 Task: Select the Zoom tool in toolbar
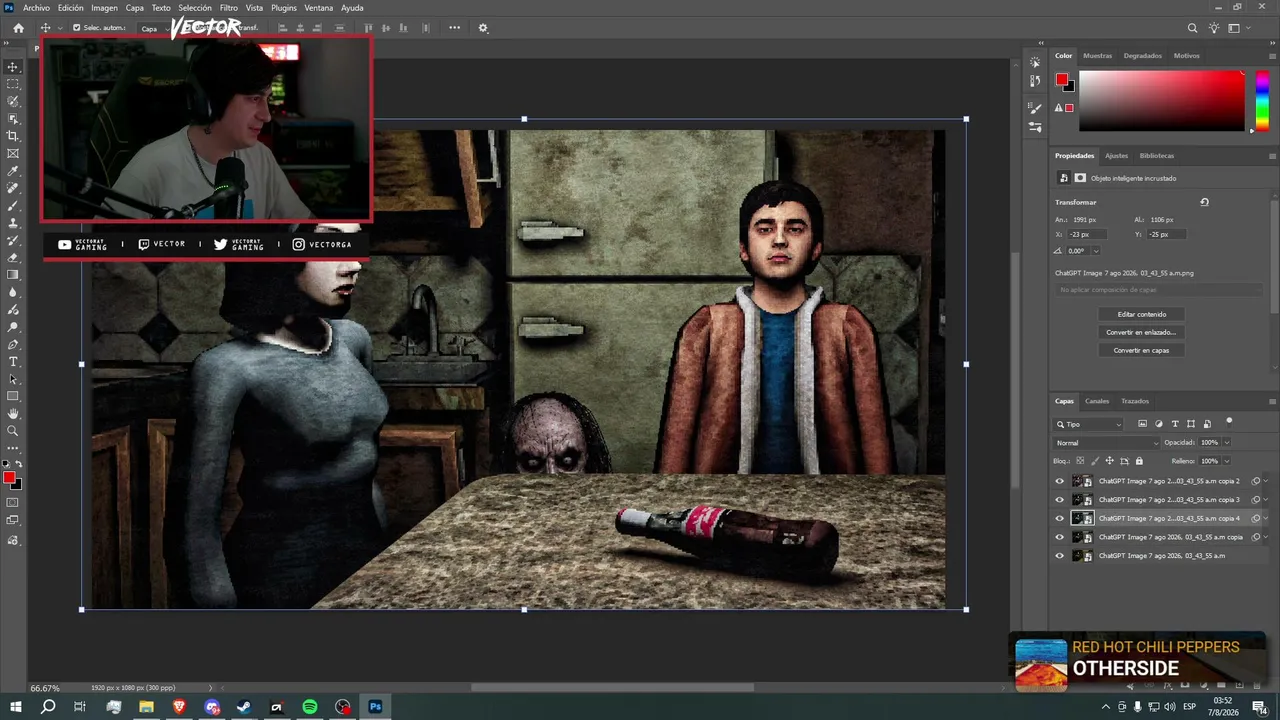point(13,431)
